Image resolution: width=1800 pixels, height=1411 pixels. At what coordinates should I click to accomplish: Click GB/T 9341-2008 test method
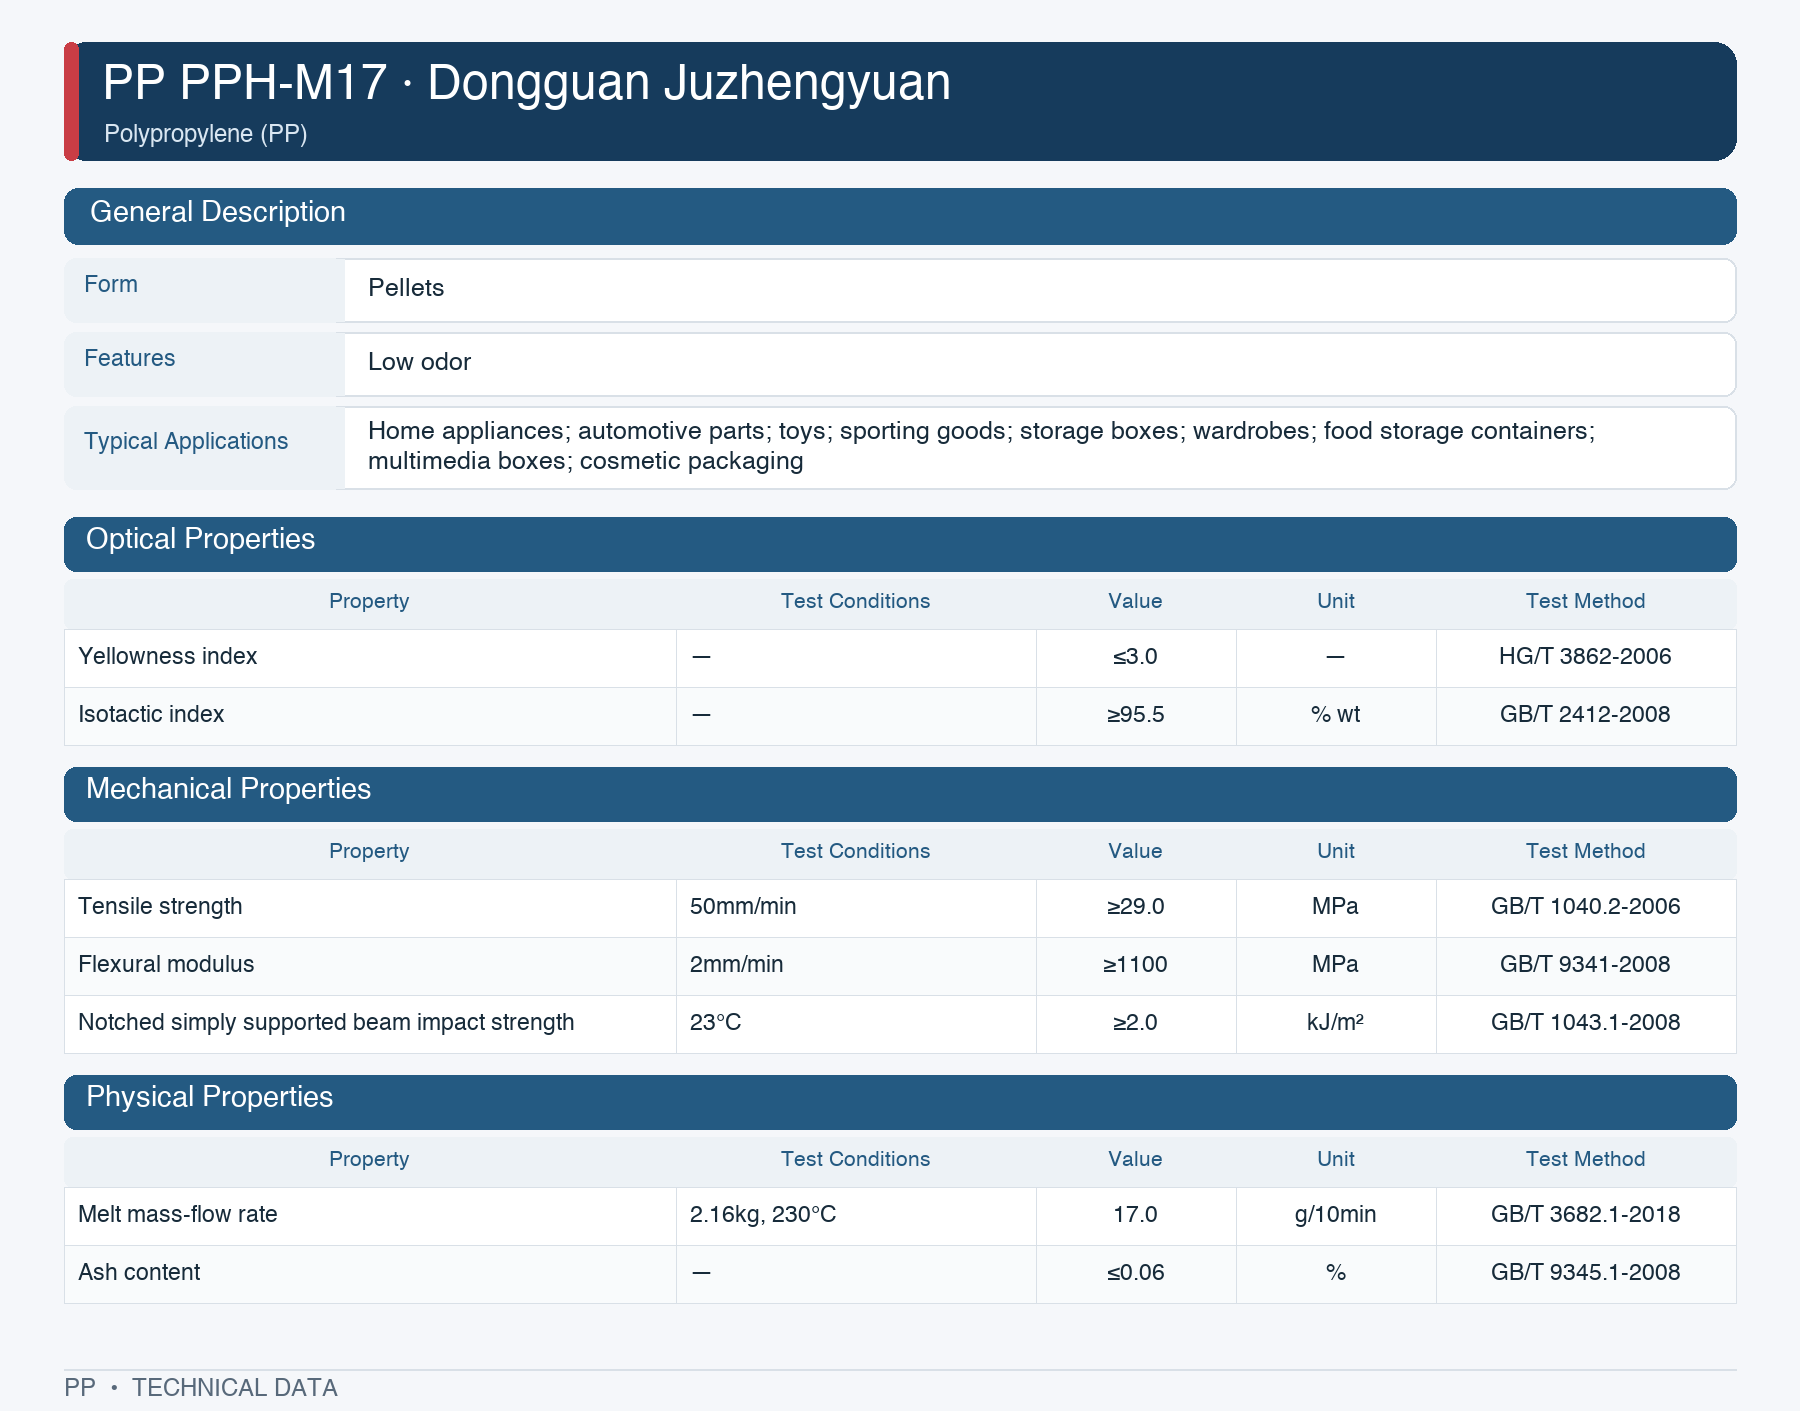click(1585, 964)
